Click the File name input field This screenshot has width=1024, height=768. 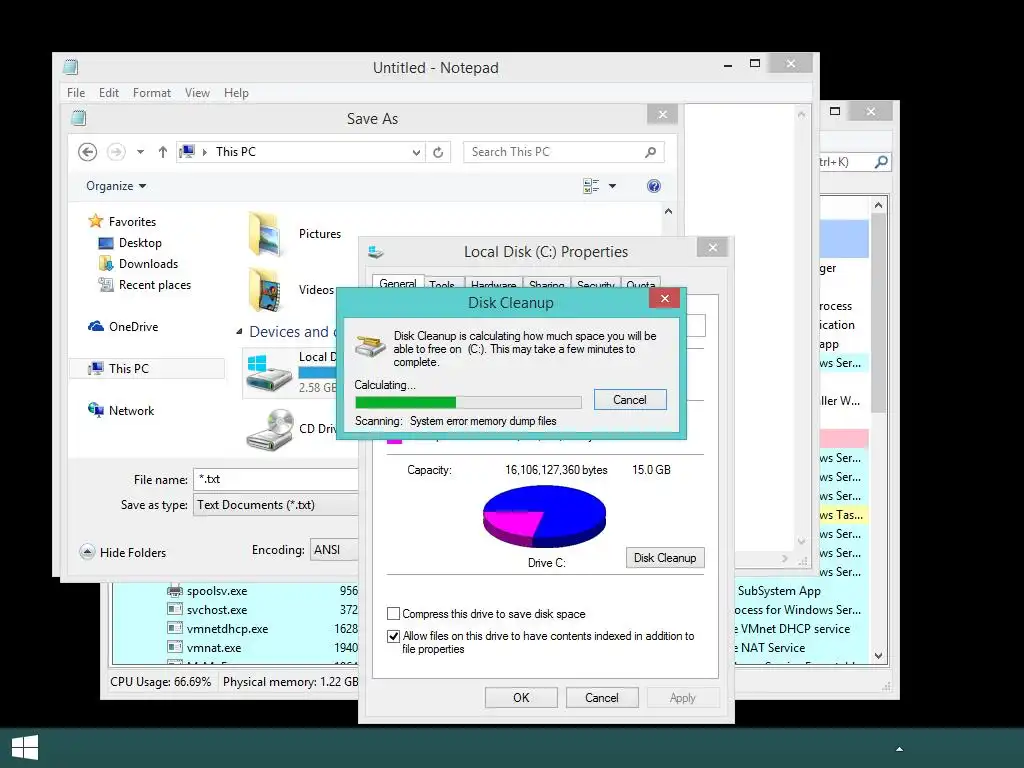coord(277,479)
